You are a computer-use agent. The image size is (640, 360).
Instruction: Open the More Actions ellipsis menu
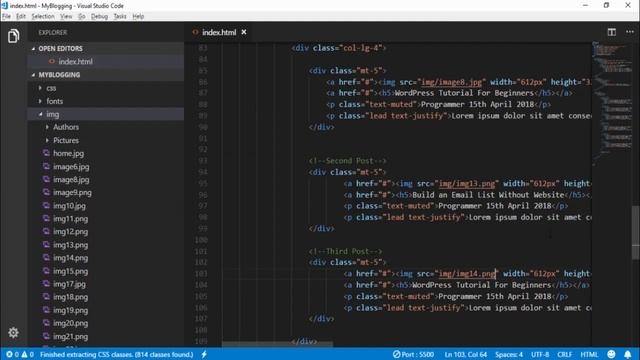coord(630,32)
